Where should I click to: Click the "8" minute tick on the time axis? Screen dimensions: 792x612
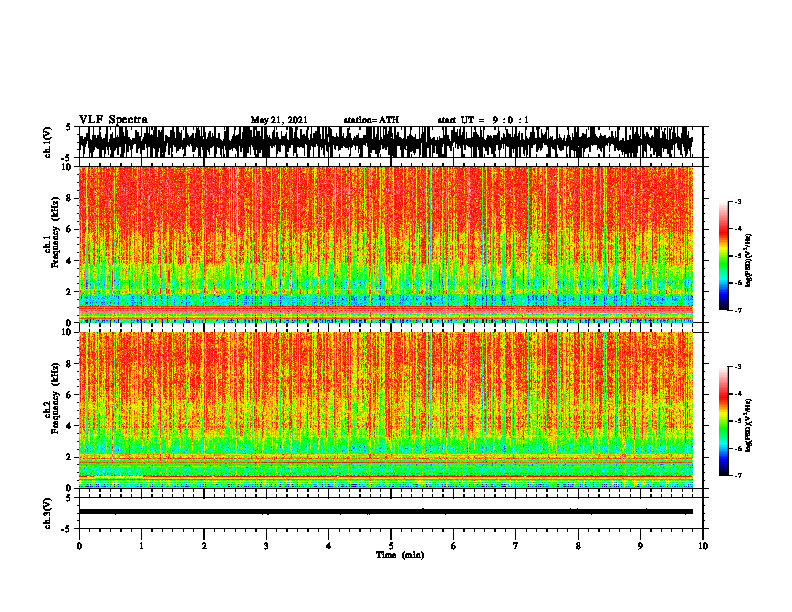(578, 546)
